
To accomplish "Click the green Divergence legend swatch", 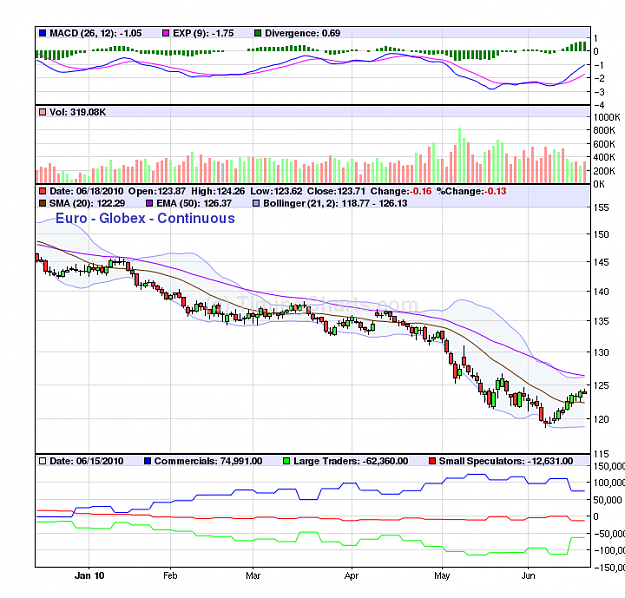I will [257, 33].
